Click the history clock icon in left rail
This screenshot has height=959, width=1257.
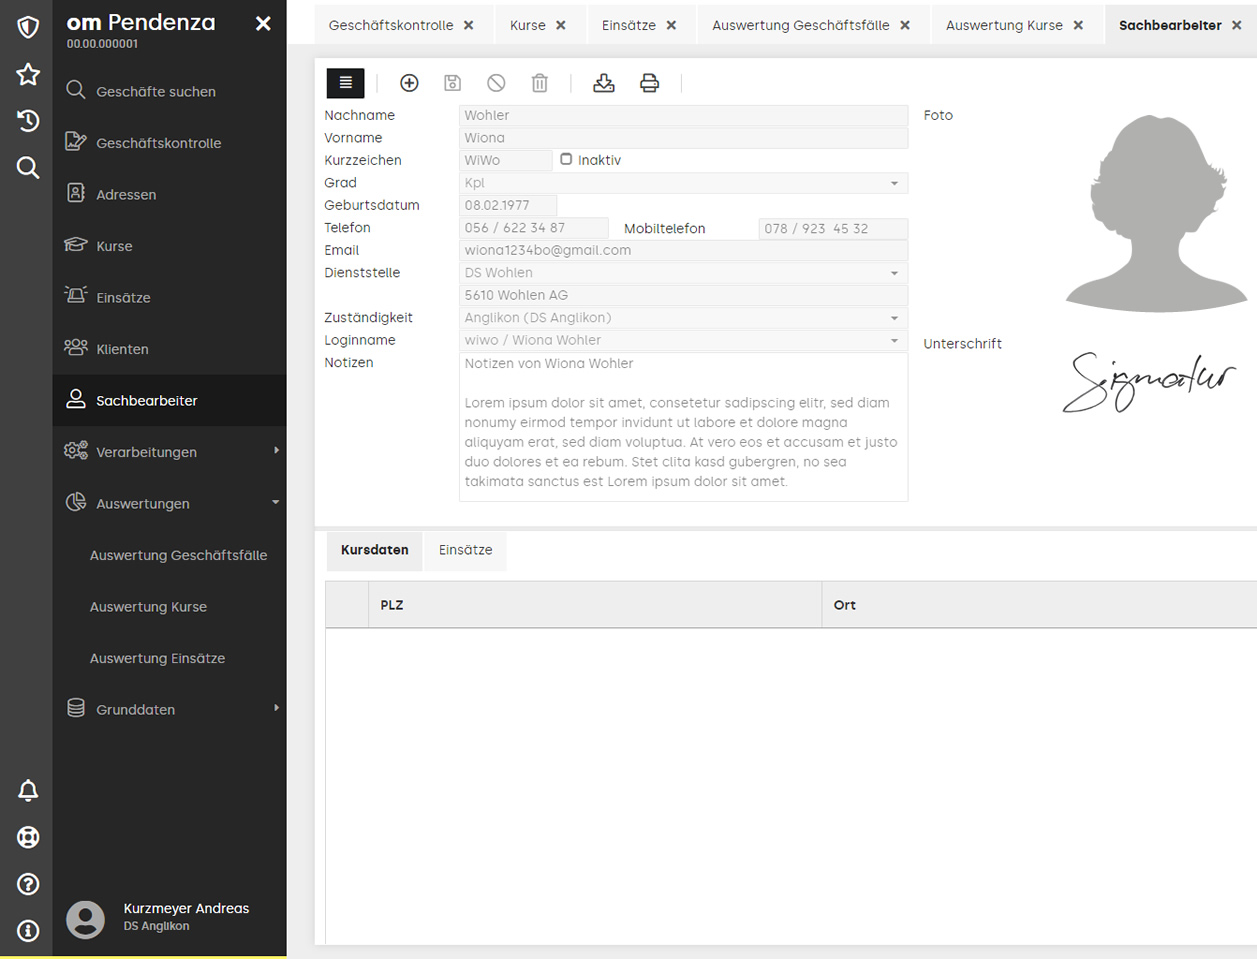pyautogui.click(x=28, y=121)
